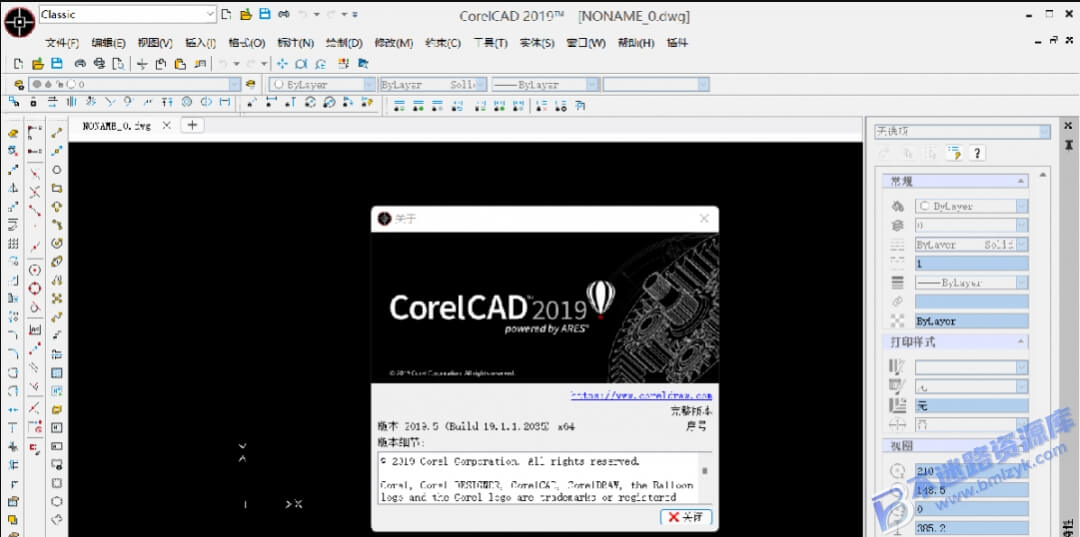Click the center snap circle icon

pyautogui.click(x=35, y=270)
